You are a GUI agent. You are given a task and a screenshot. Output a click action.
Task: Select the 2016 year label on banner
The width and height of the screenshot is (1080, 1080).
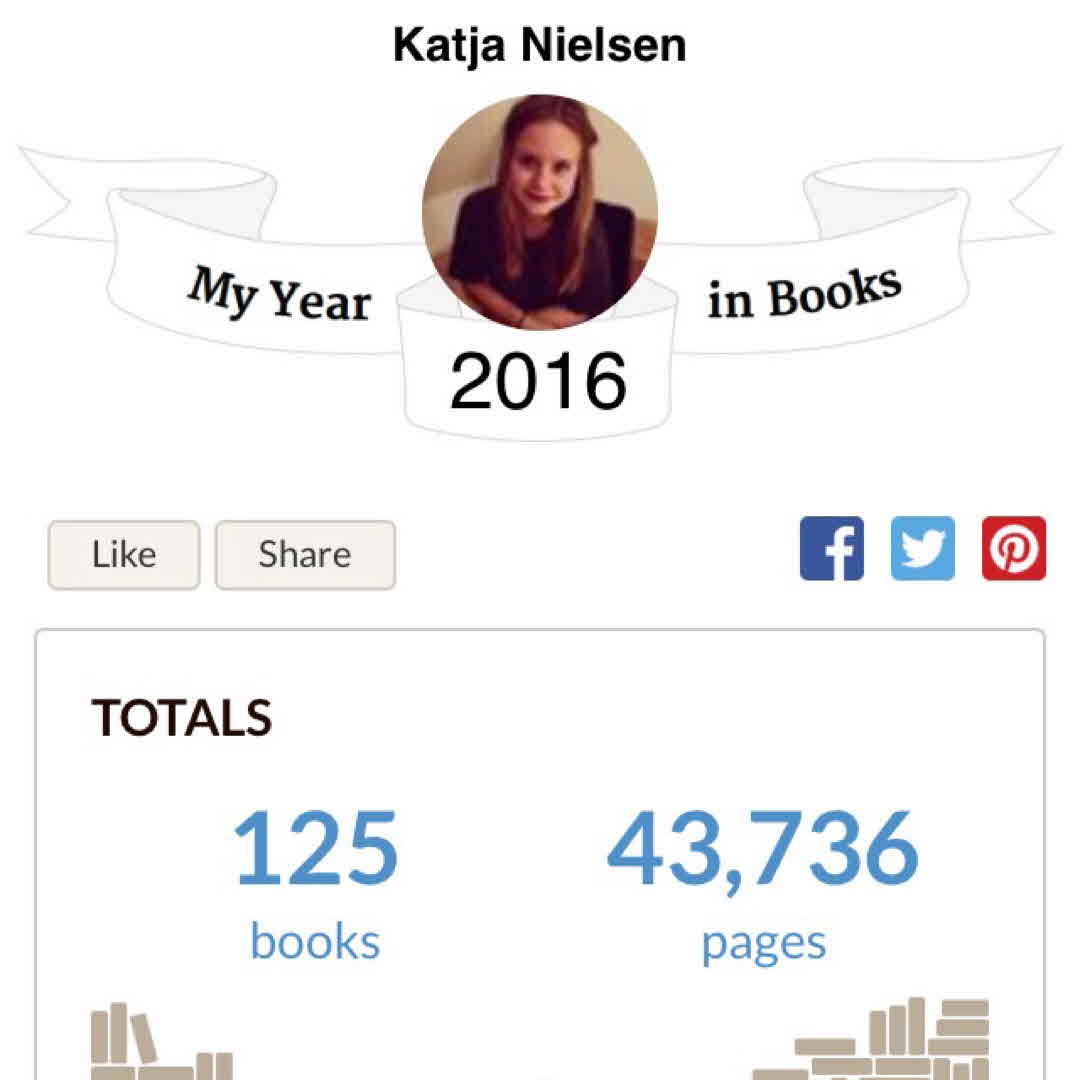538,382
